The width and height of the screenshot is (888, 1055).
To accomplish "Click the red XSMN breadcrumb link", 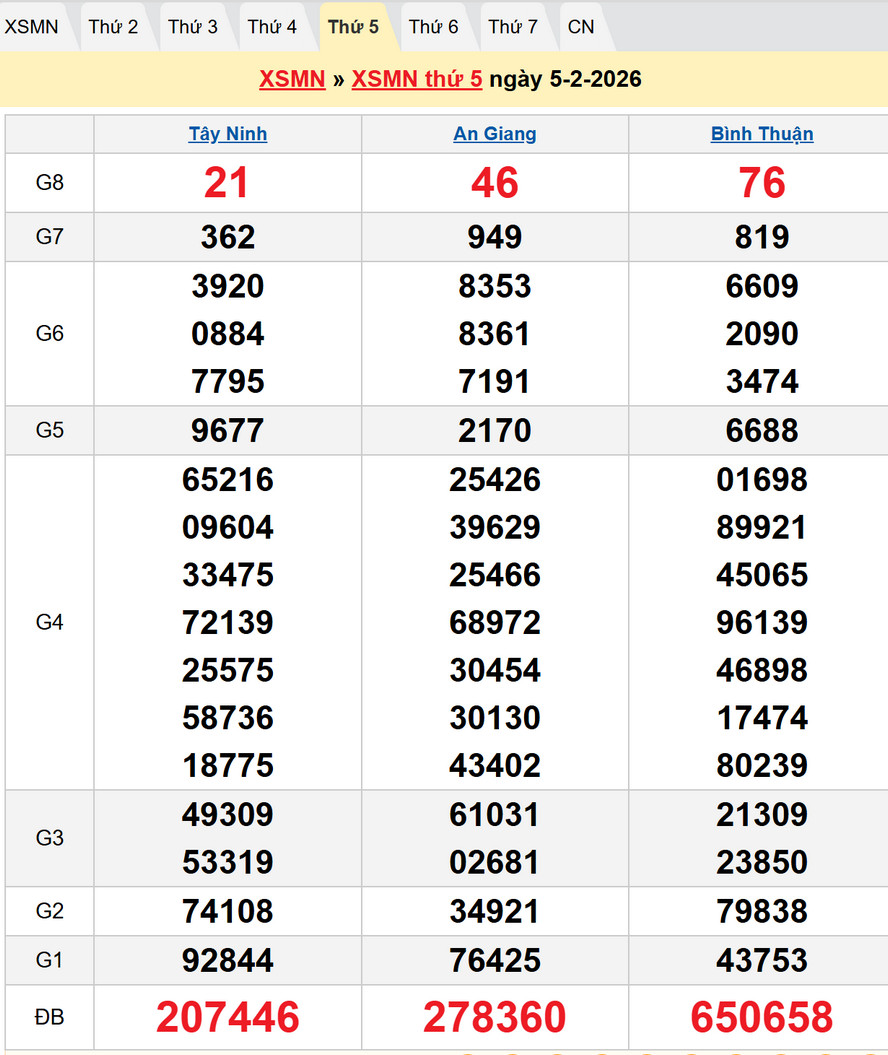I will 292,79.
